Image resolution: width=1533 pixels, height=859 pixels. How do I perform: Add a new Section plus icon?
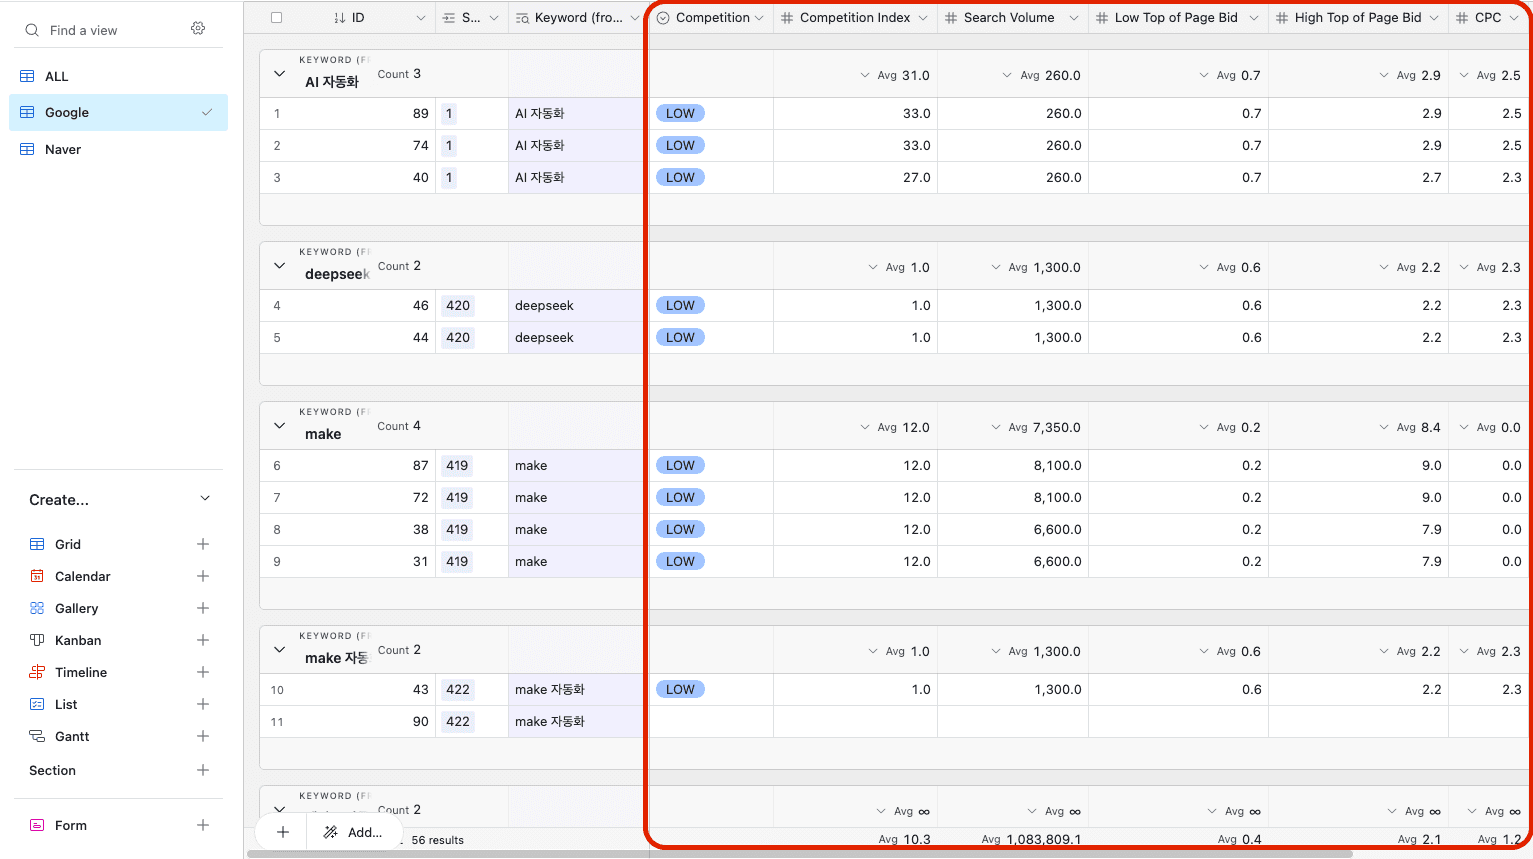[203, 770]
